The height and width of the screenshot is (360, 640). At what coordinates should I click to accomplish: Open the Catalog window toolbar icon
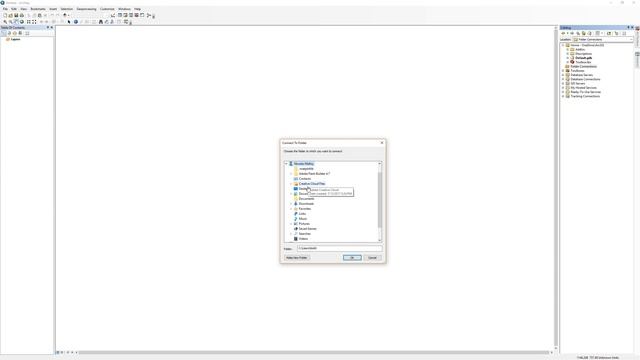pyautogui.click(x=126, y=15)
